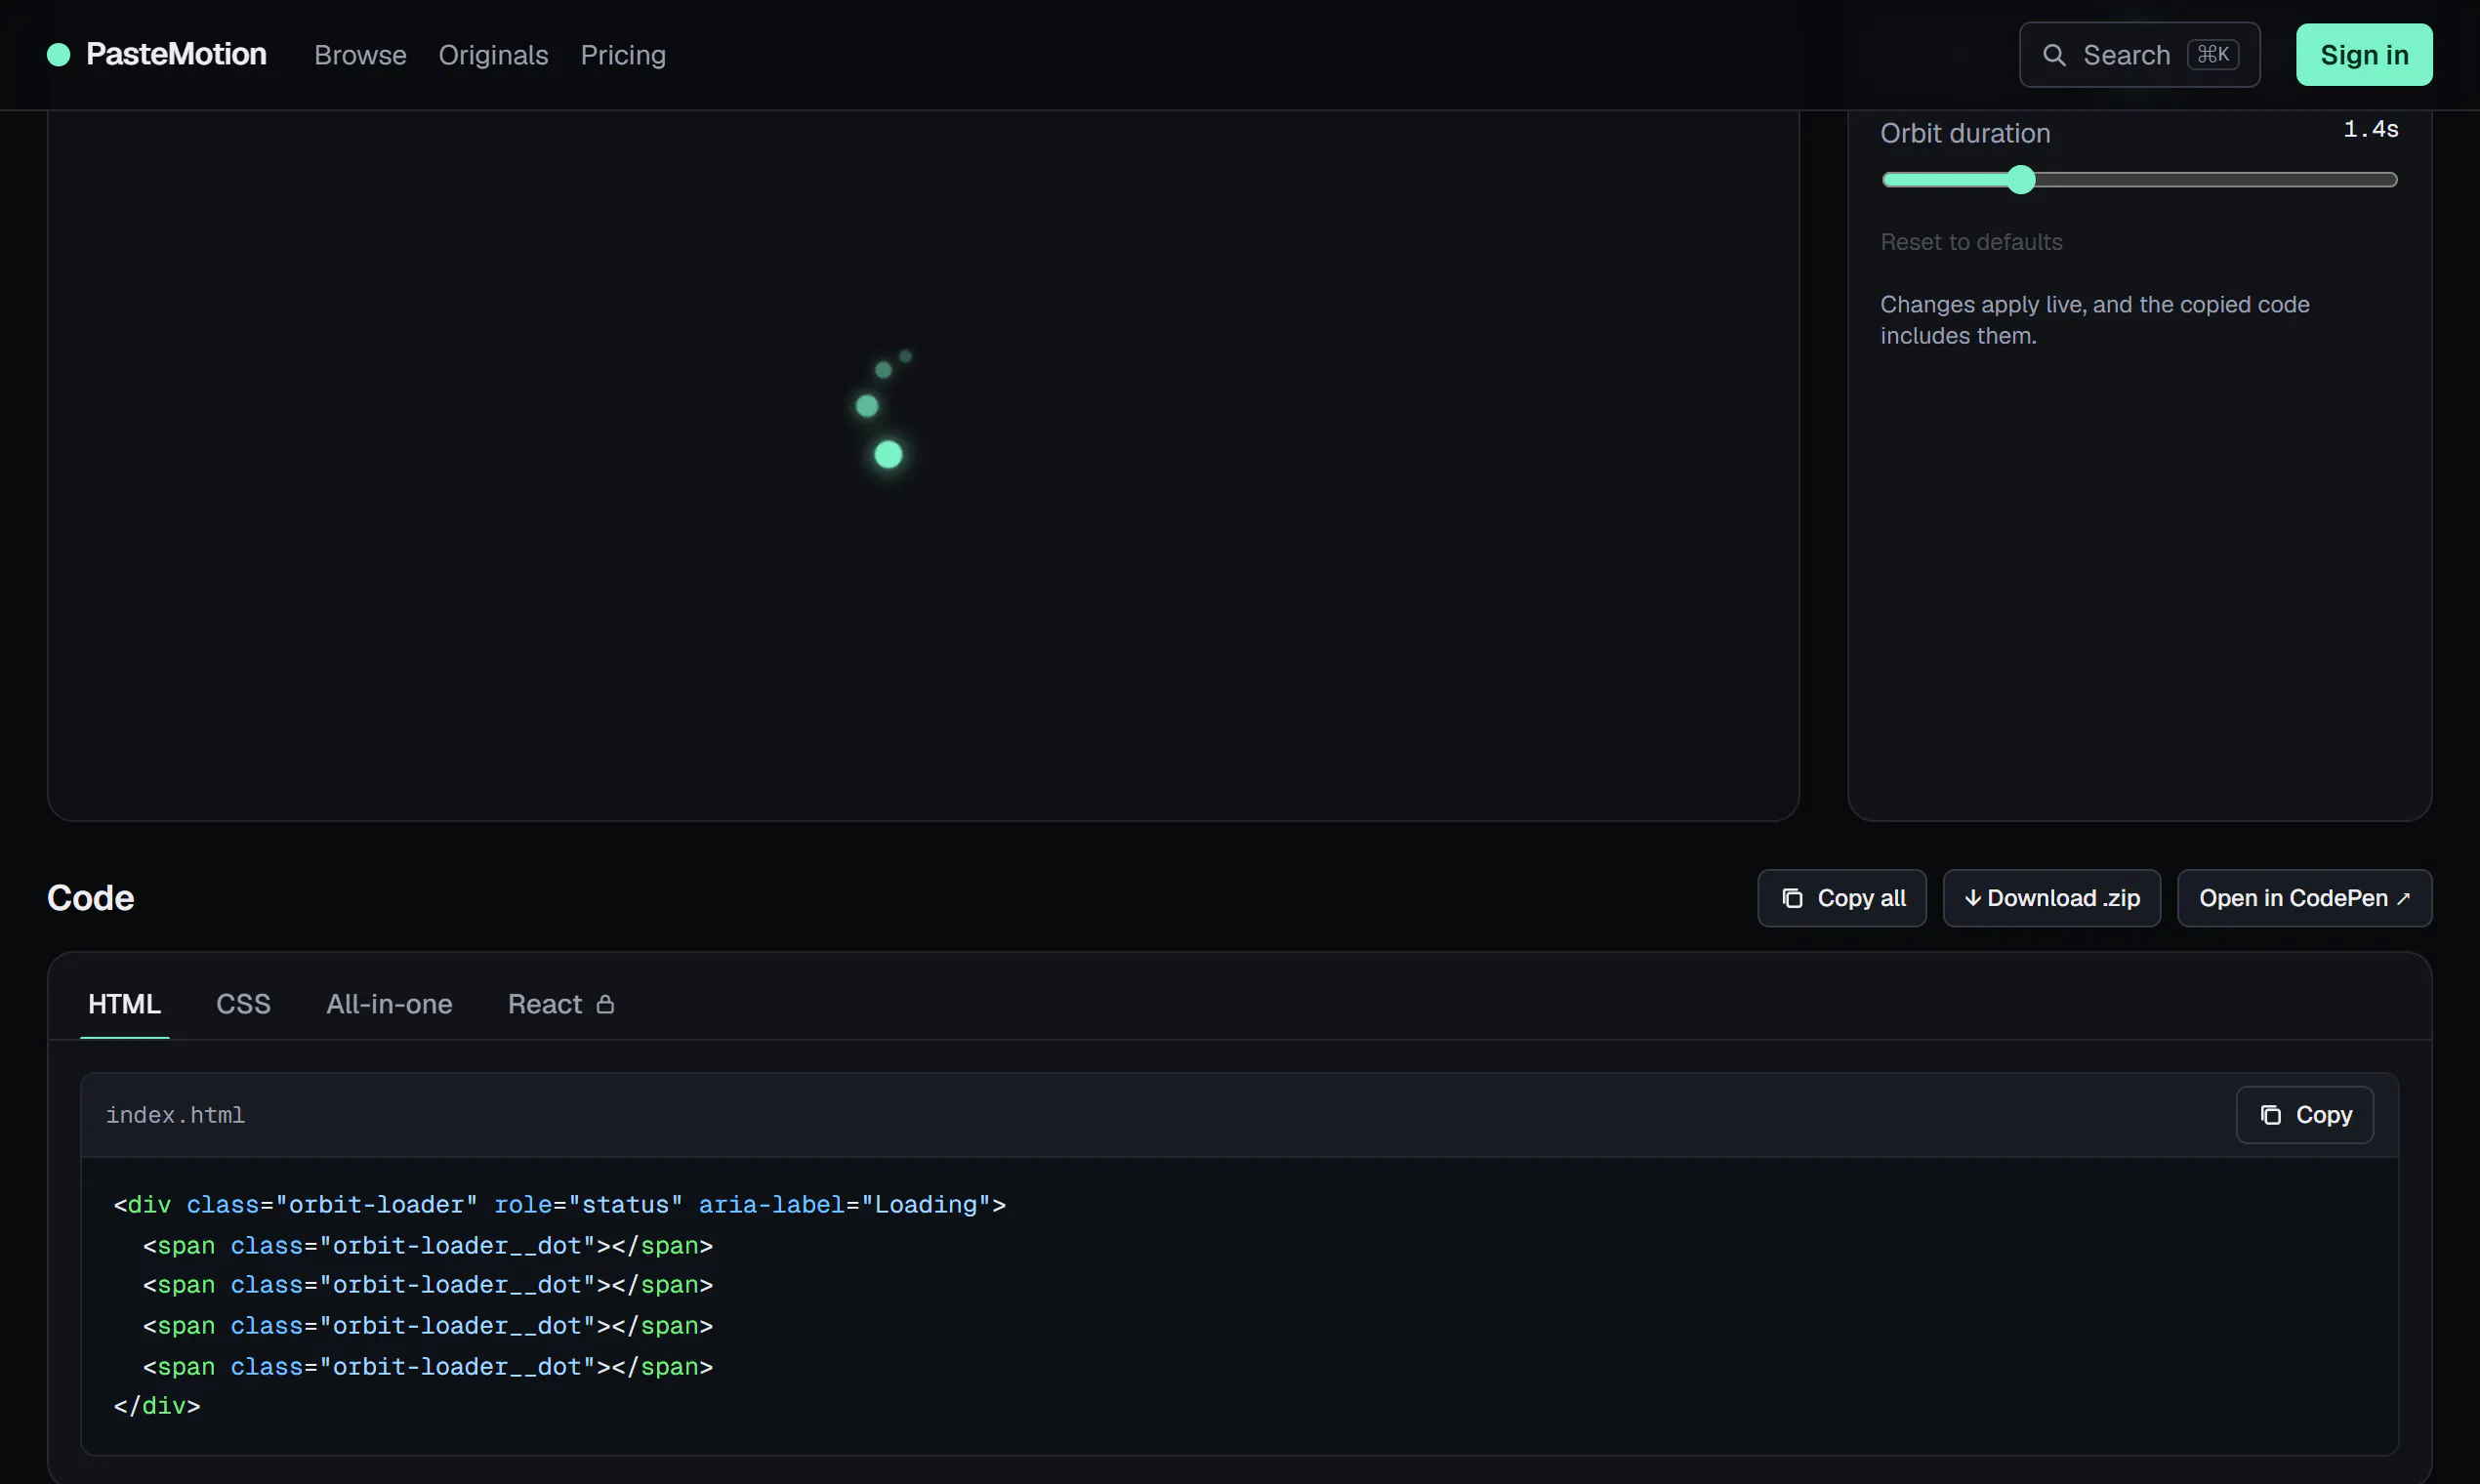Adjust the Orbit duration slider handle
2480x1484 pixels.
tap(2021, 180)
